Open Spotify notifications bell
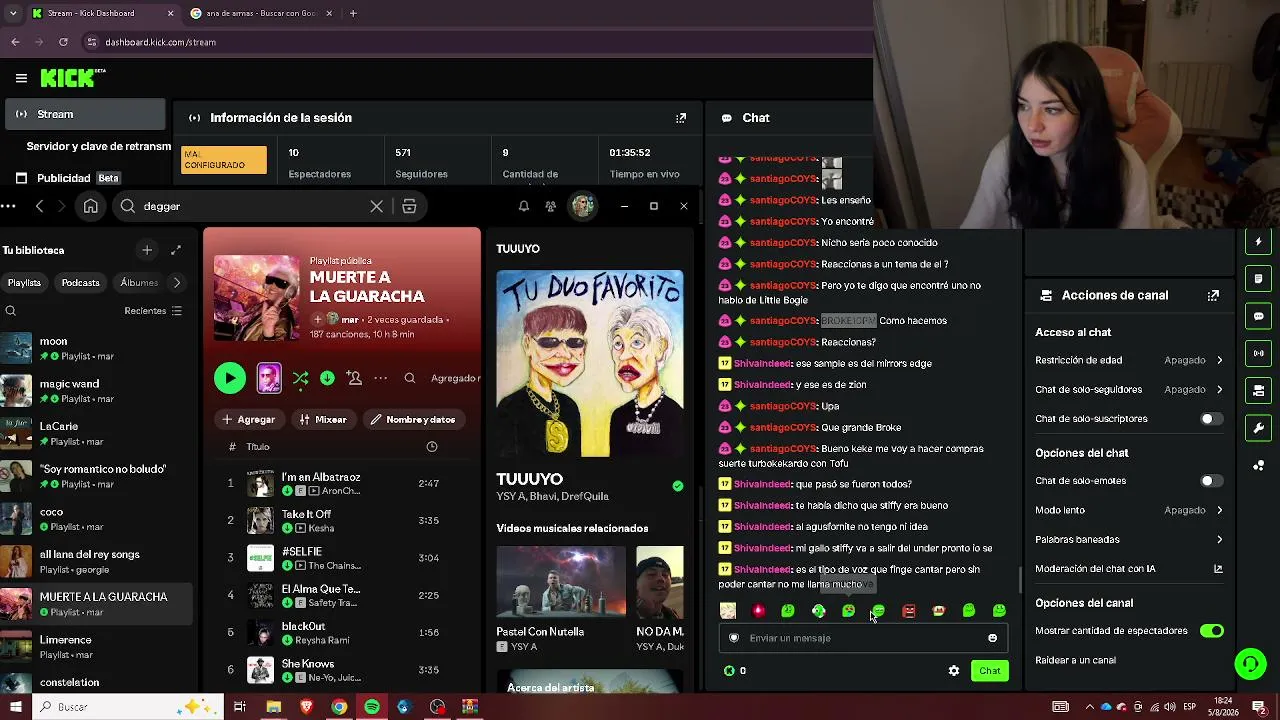The height and width of the screenshot is (720, 1280). pyautogui.click(x=523, y=206)
